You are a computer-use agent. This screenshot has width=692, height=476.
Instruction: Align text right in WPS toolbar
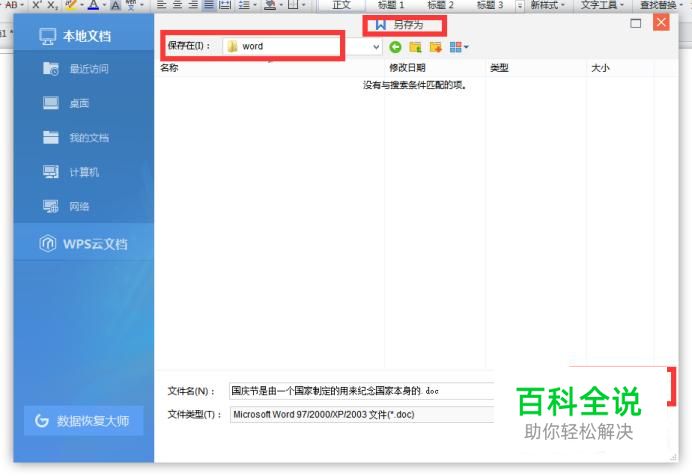[x=193, y=5]
